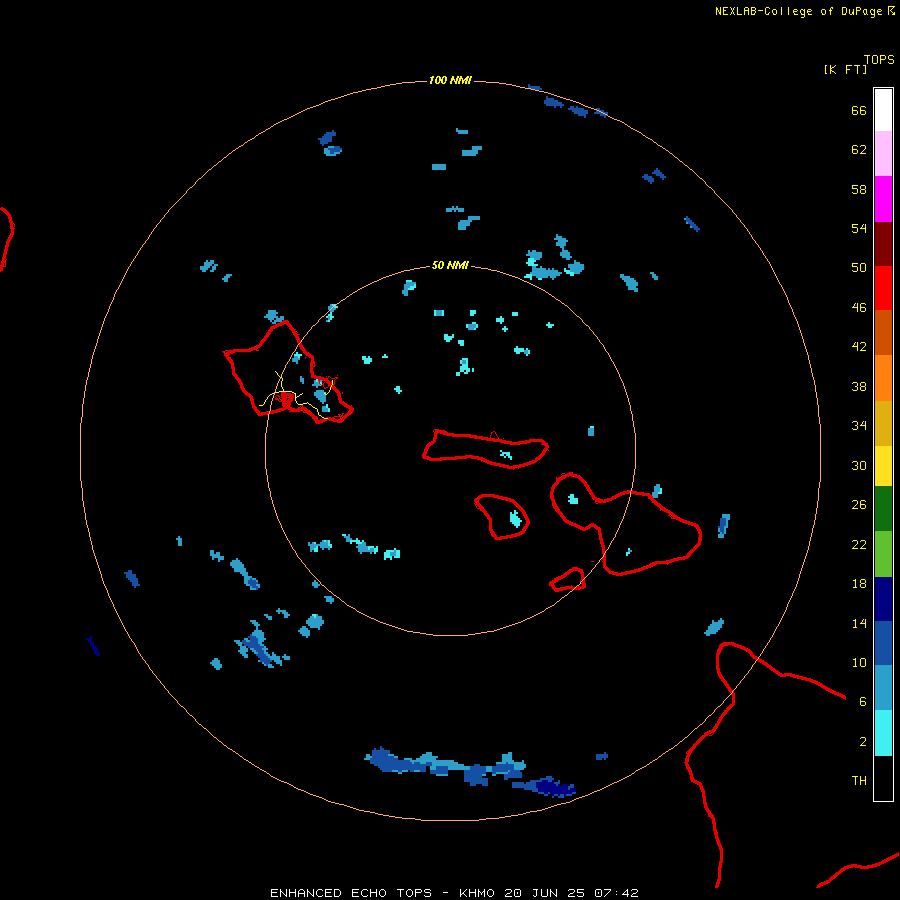Click the "50 NMI" range ring label
Viewport: 900px width, 900px height.
click(450, 265)
